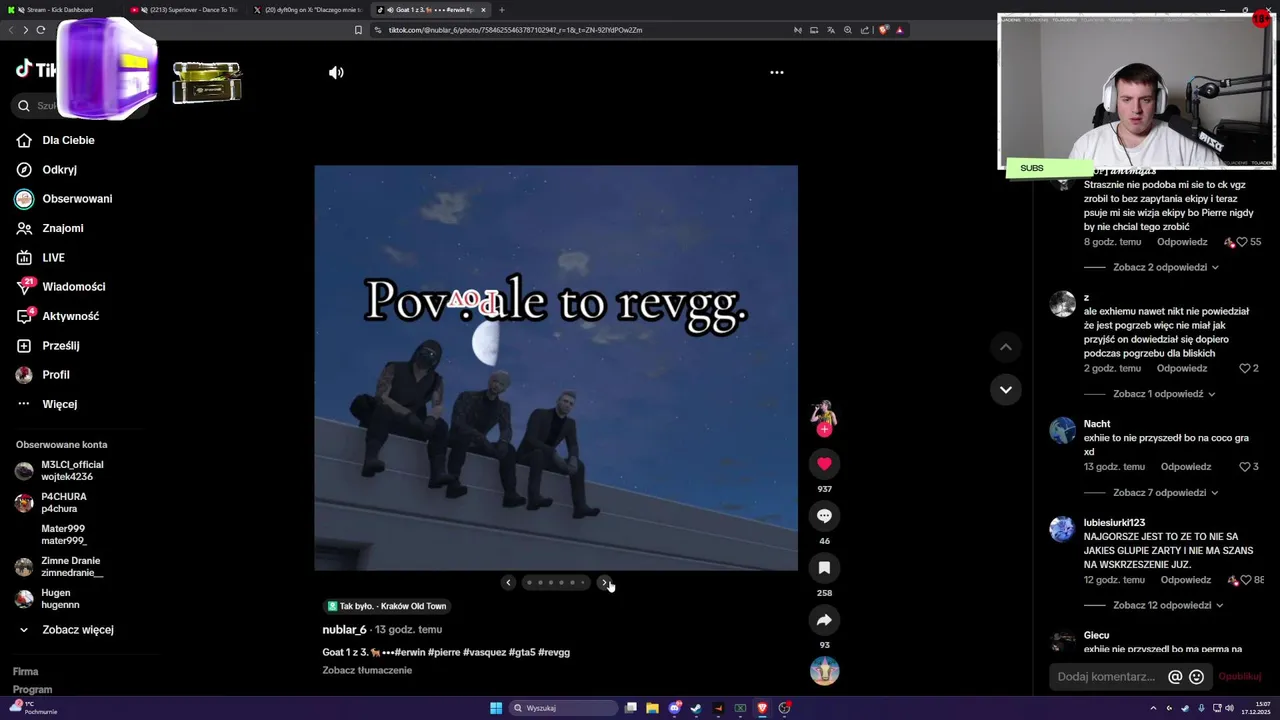Jump to the previous video with the up arrow
Image resolution: width=1280 pixels, height=720 pixels.
[x=1006, y=347]
